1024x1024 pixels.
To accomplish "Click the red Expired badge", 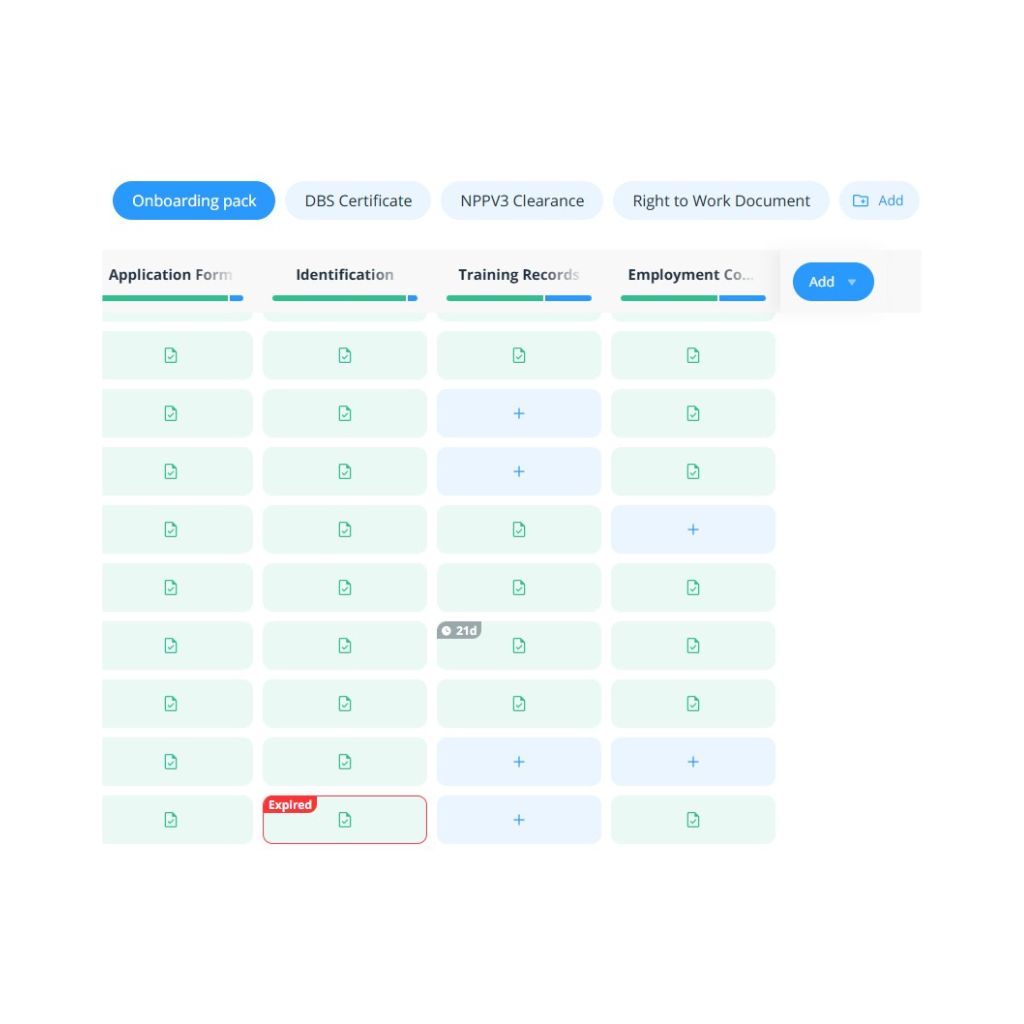I will [x=290, y=805].
